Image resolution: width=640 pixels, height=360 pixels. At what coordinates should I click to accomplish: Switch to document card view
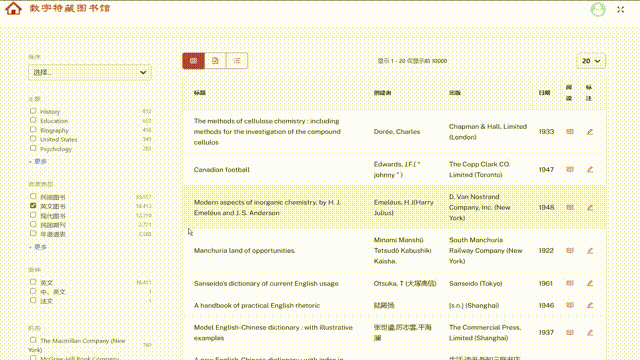215,61
